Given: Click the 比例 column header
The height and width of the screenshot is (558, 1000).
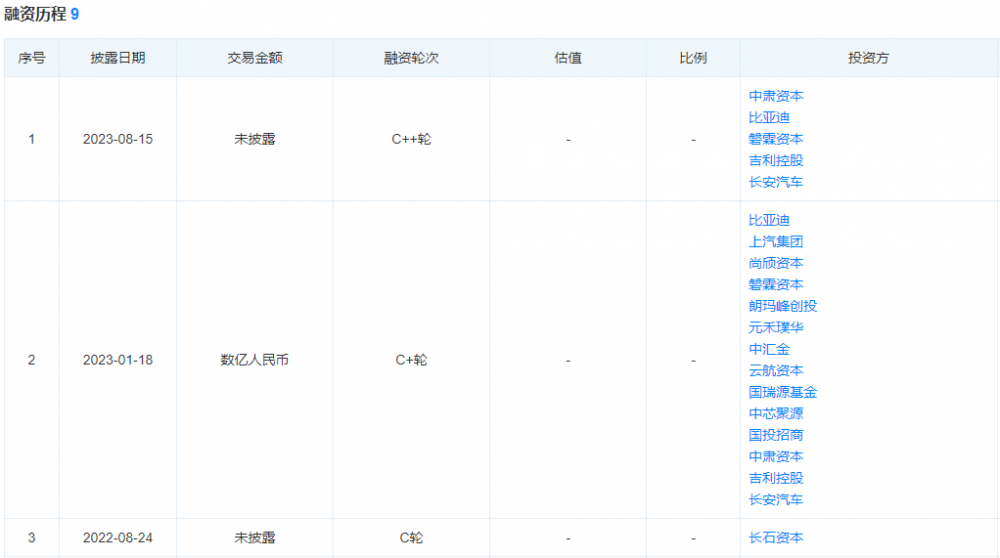Looking at the screenshot, I should [x=693, y=58].
